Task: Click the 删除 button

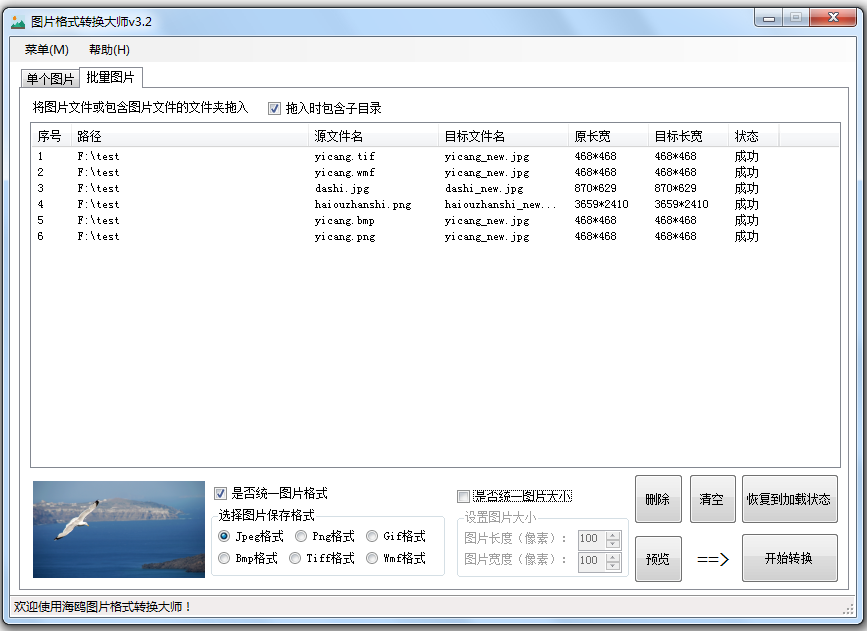Action: [x=658, y=499]
